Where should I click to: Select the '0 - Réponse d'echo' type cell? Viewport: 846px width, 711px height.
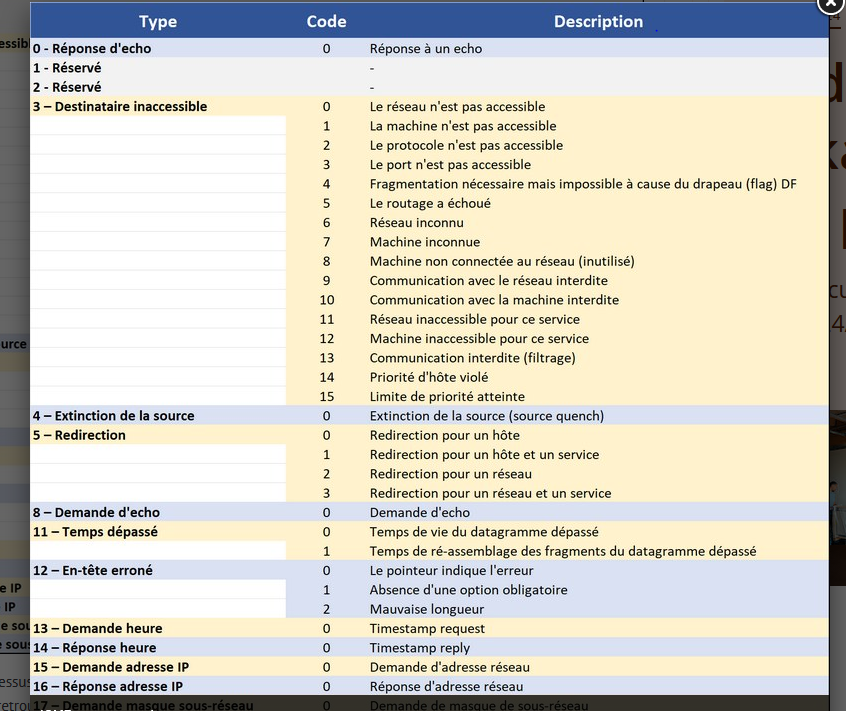click(x=92, y=48)
